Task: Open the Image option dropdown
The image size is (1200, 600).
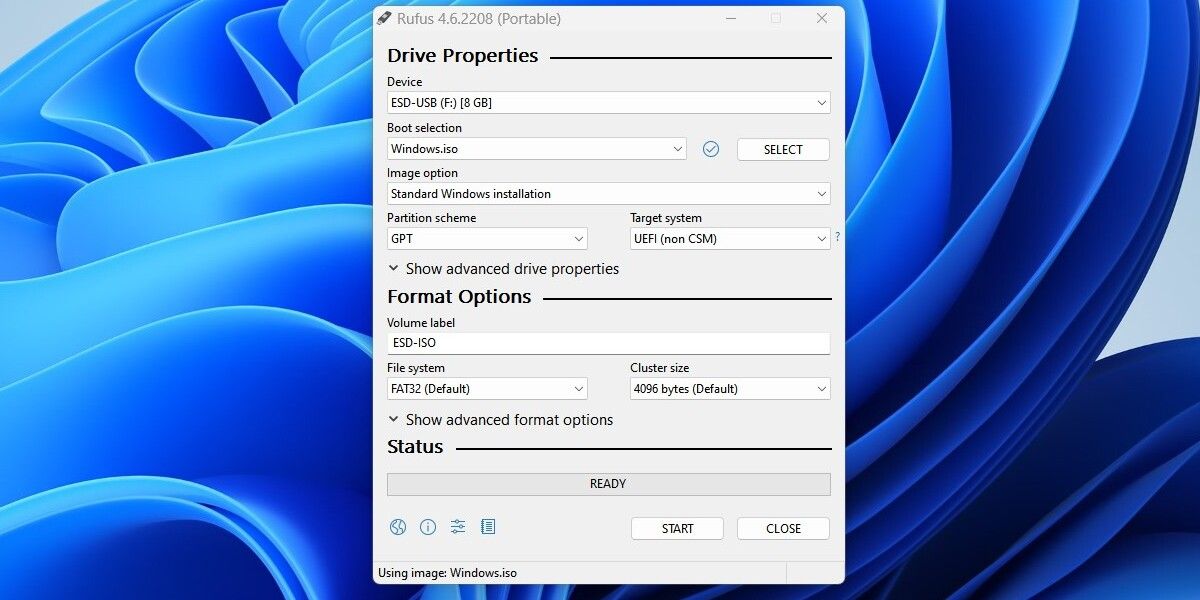Action: coord(608,193)
